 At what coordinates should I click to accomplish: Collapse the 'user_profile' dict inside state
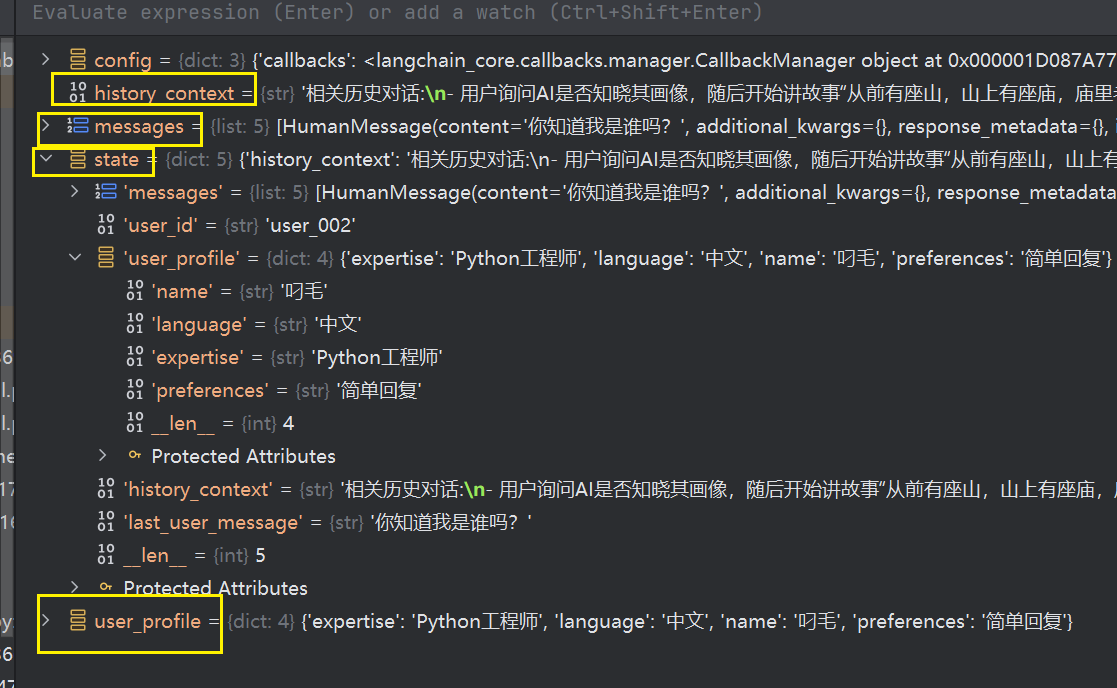tap(75, 258)
